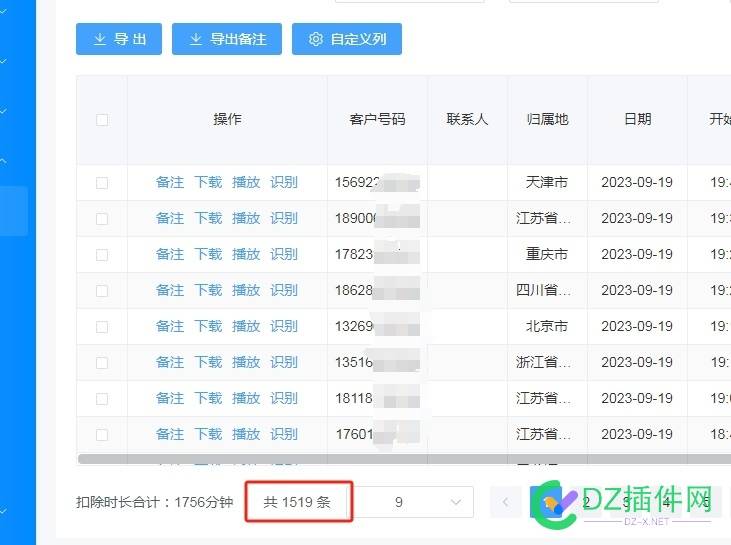Toggle the select-all checkbox in table header

point(102,120)
